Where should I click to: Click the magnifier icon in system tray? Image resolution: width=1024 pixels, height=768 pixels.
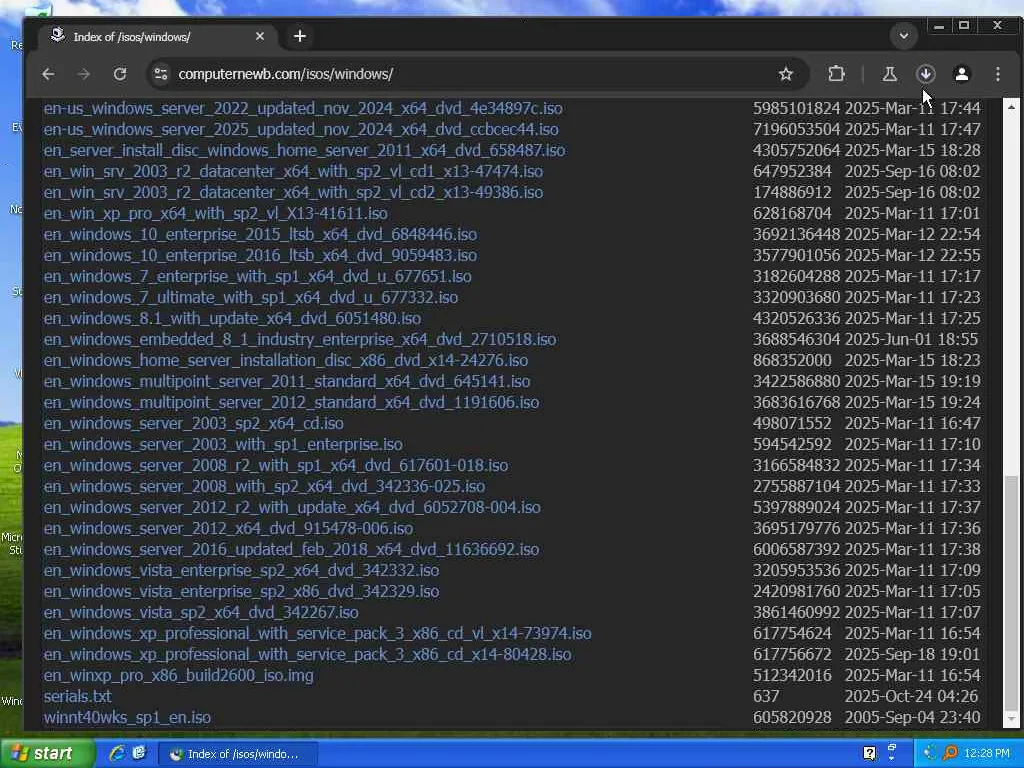[x=950, y=753]
